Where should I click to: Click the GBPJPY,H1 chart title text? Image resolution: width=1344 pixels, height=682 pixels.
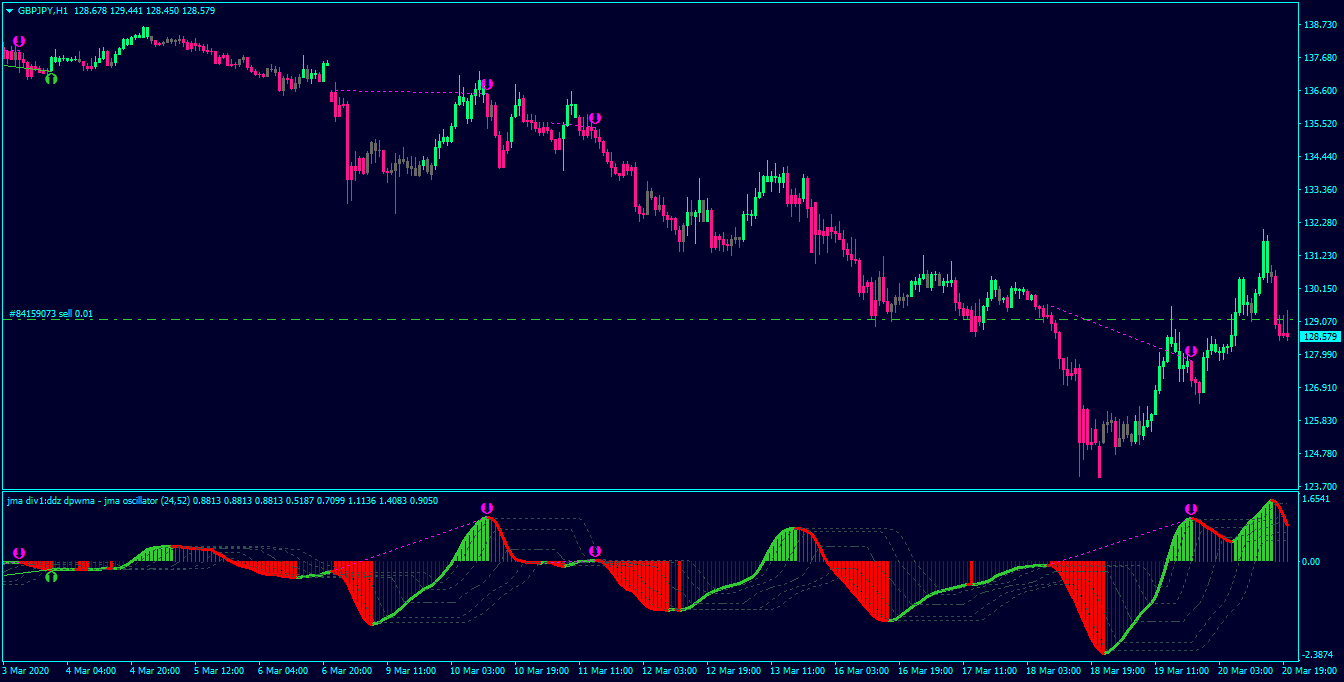pos(43,10)
